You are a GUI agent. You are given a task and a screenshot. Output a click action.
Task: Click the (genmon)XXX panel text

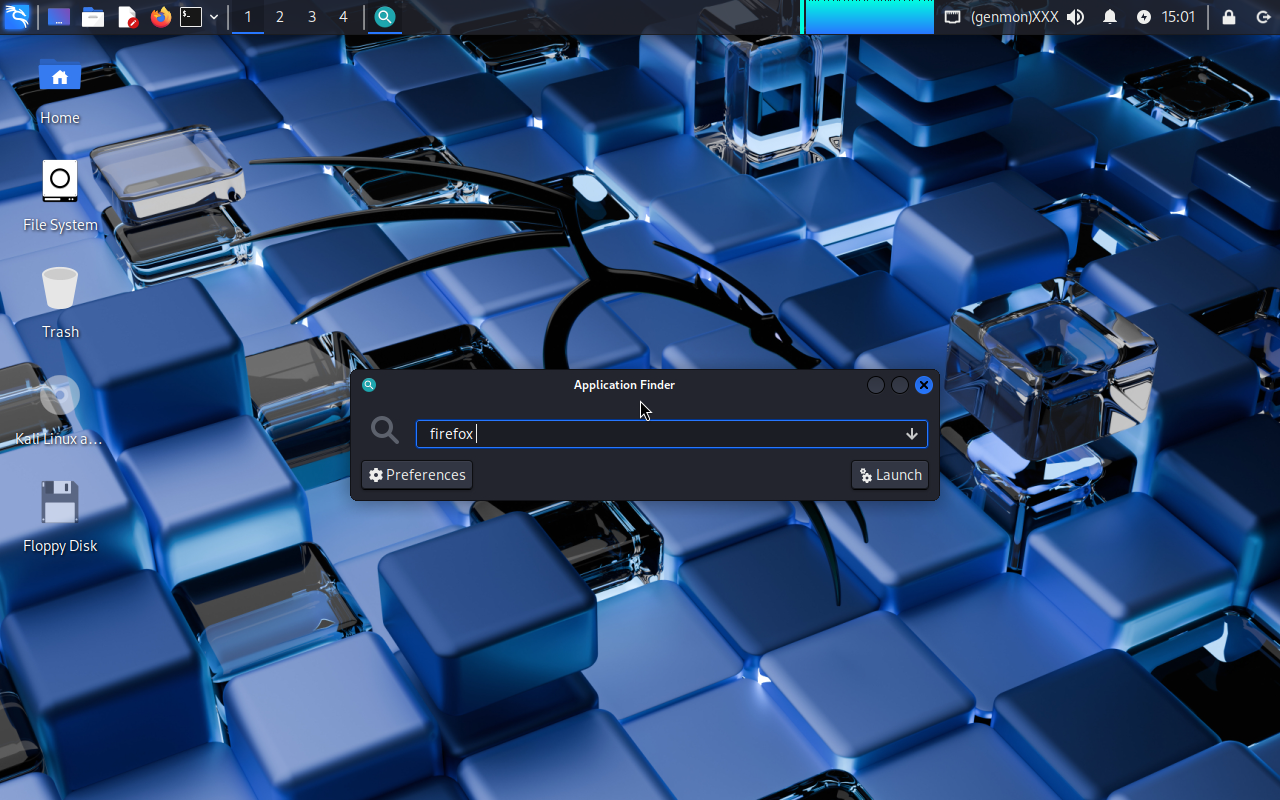tap(1014, 17)
